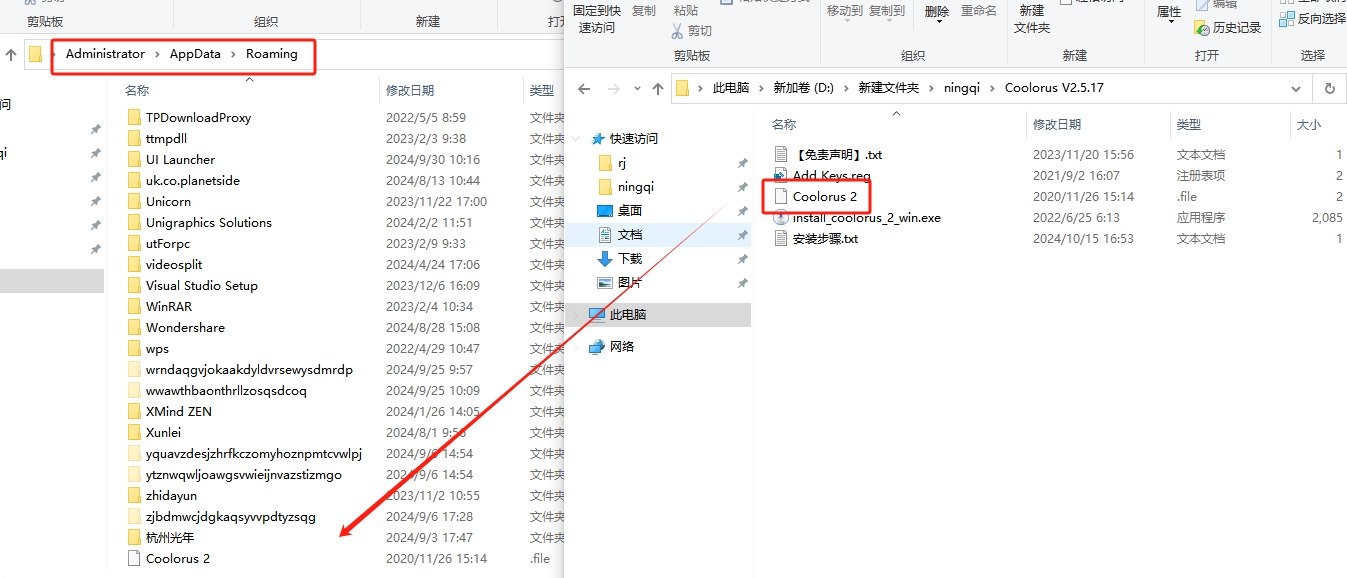Select the uk.co.planetside folder name
The image size is (1347, 578).
tap(193, 180)
